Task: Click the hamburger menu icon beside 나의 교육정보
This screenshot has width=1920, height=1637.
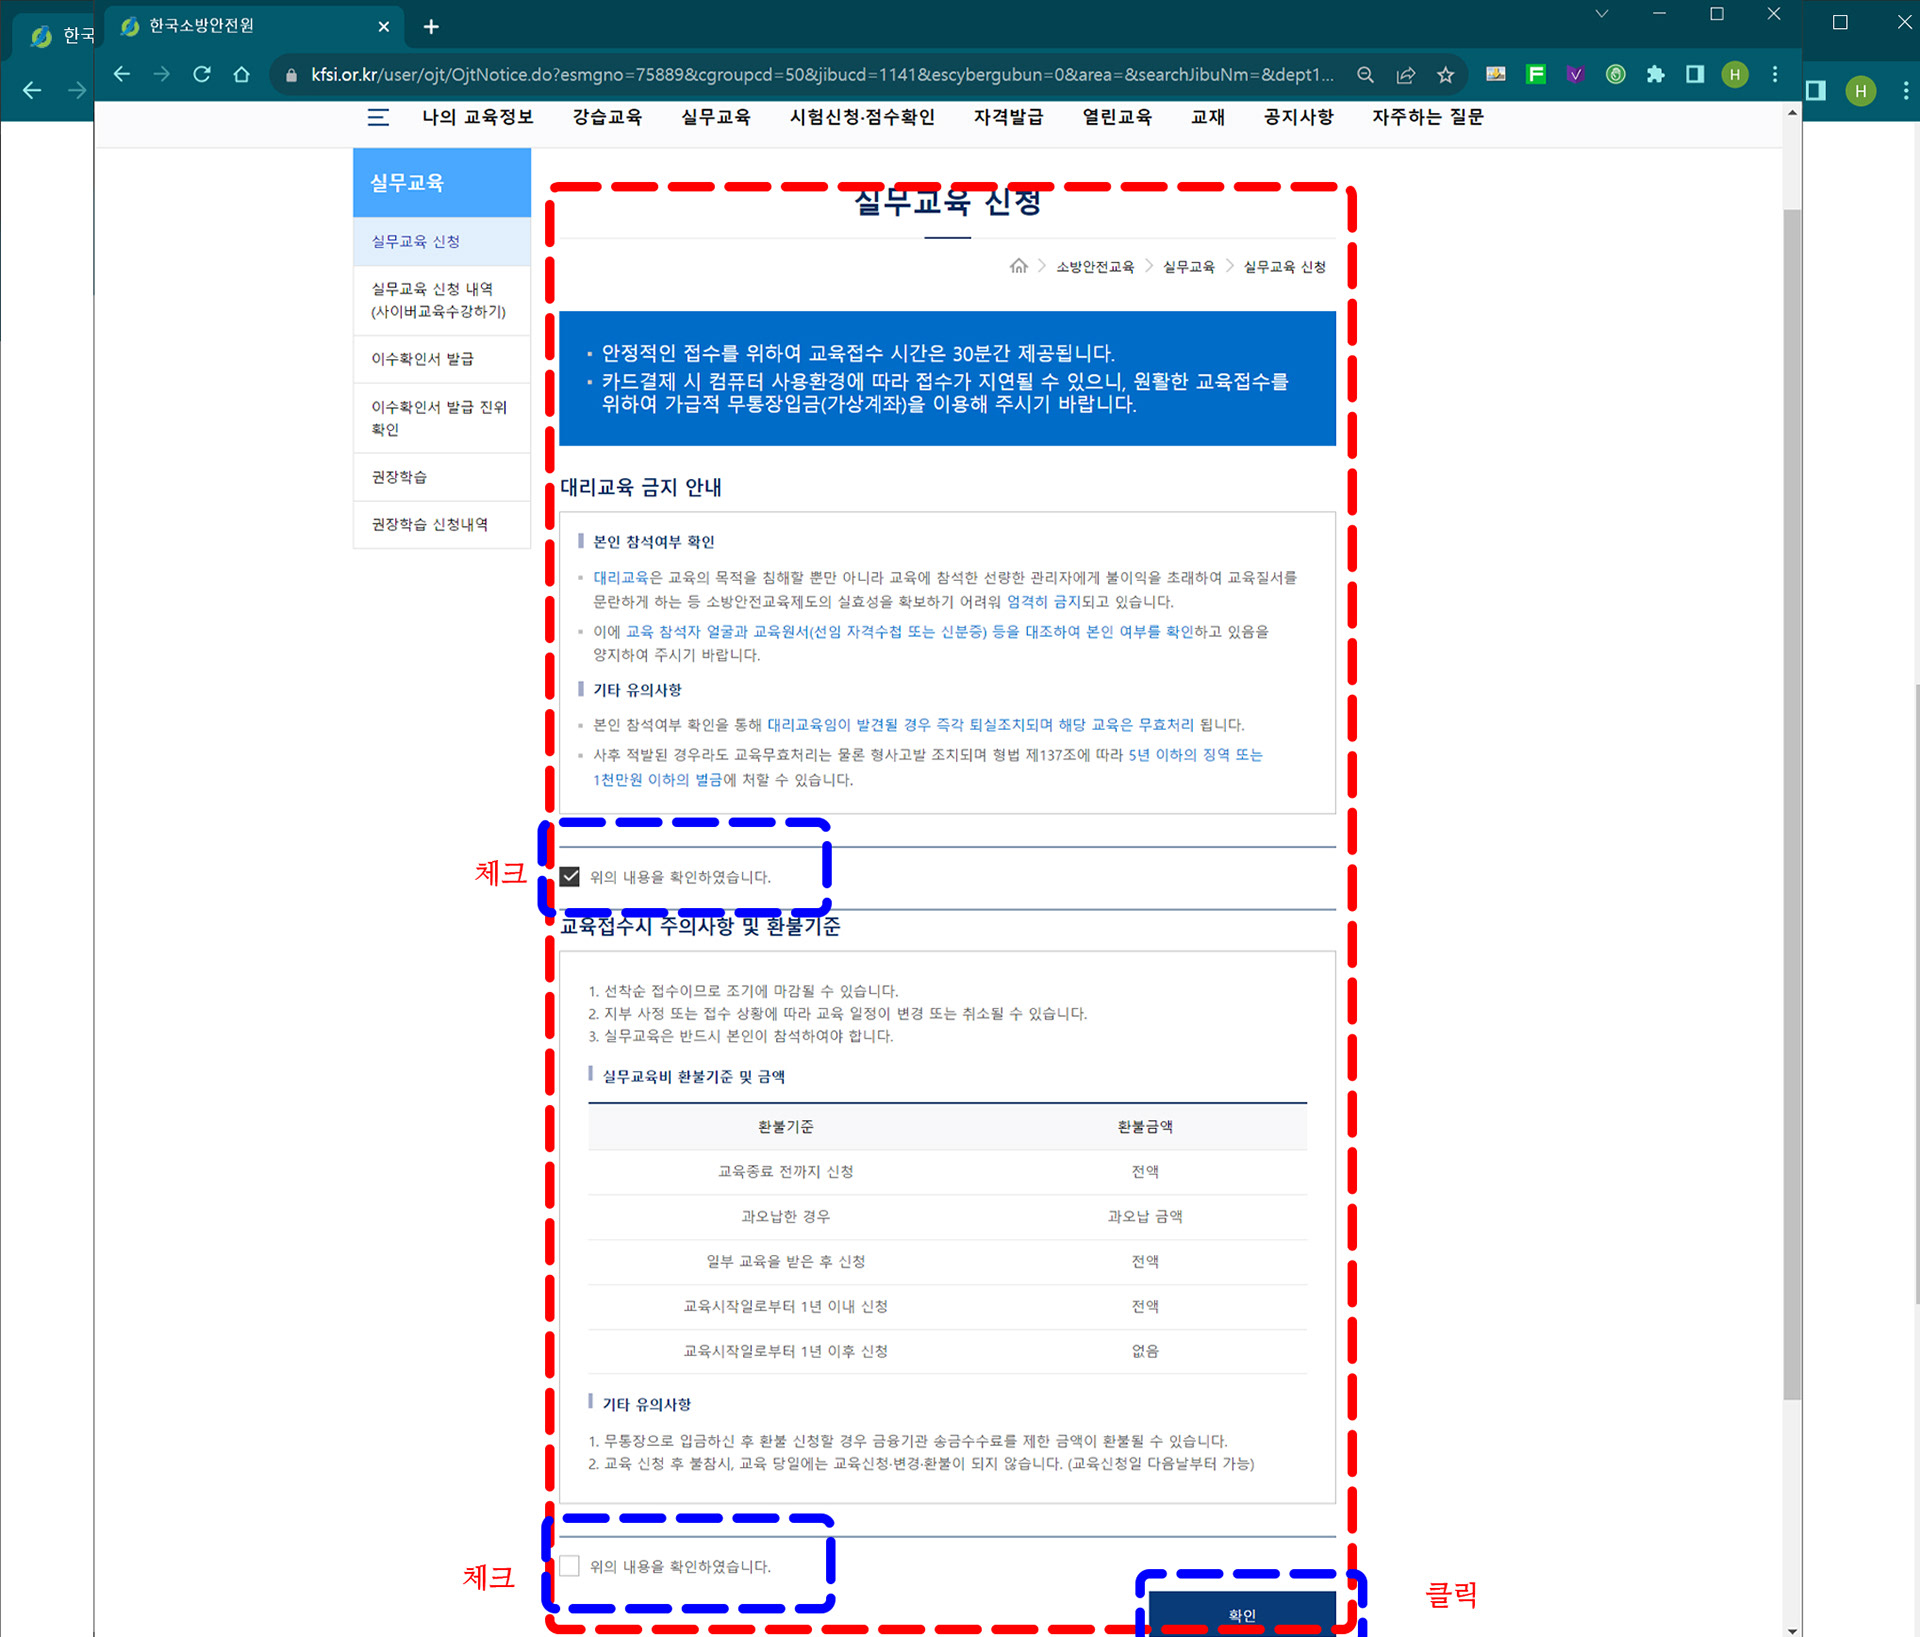Action: [378, 117]
